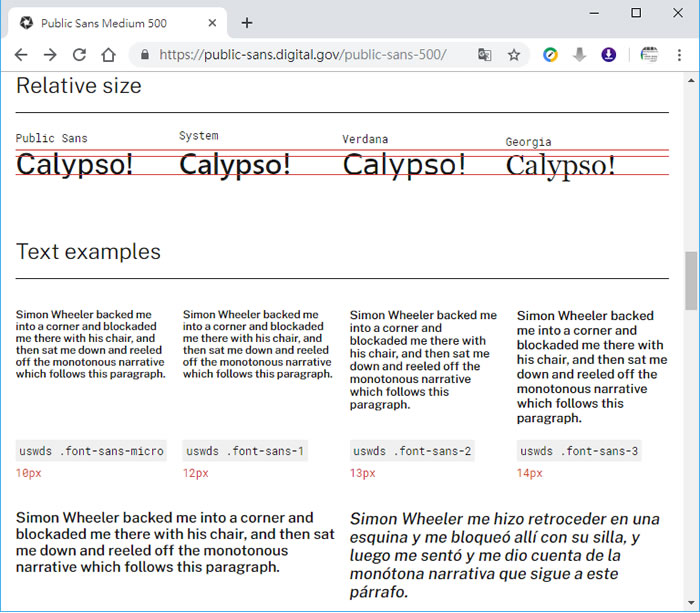The height and width of the screenshot is (613, 700).
Task: Click the Calypso! sample under Georgia
Action: coord(560,166)
